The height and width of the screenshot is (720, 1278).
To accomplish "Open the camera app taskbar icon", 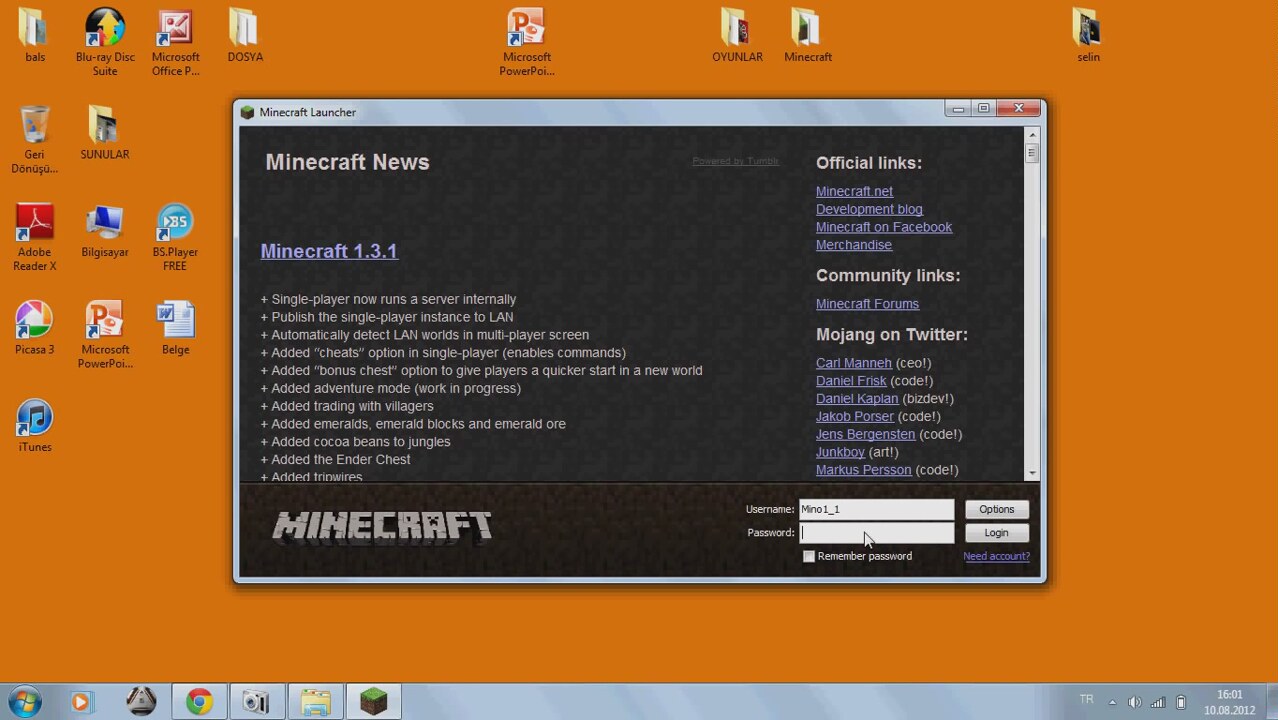I will [257, 702].
